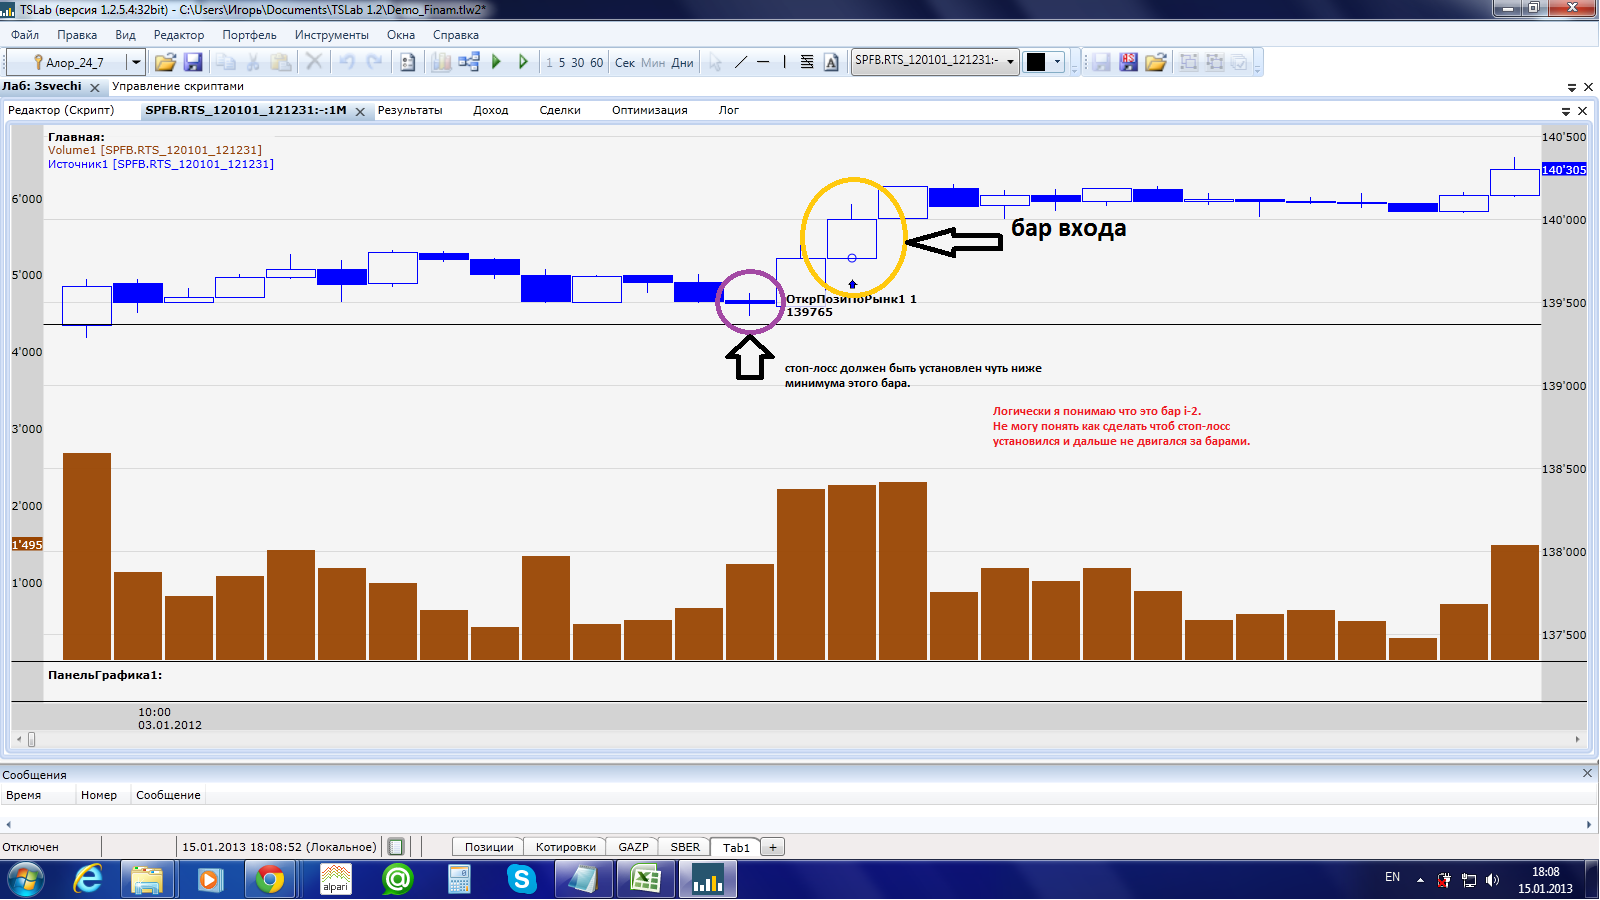Switch to the Результаты tab
1600x900 pixels.
tap(410, 110)
